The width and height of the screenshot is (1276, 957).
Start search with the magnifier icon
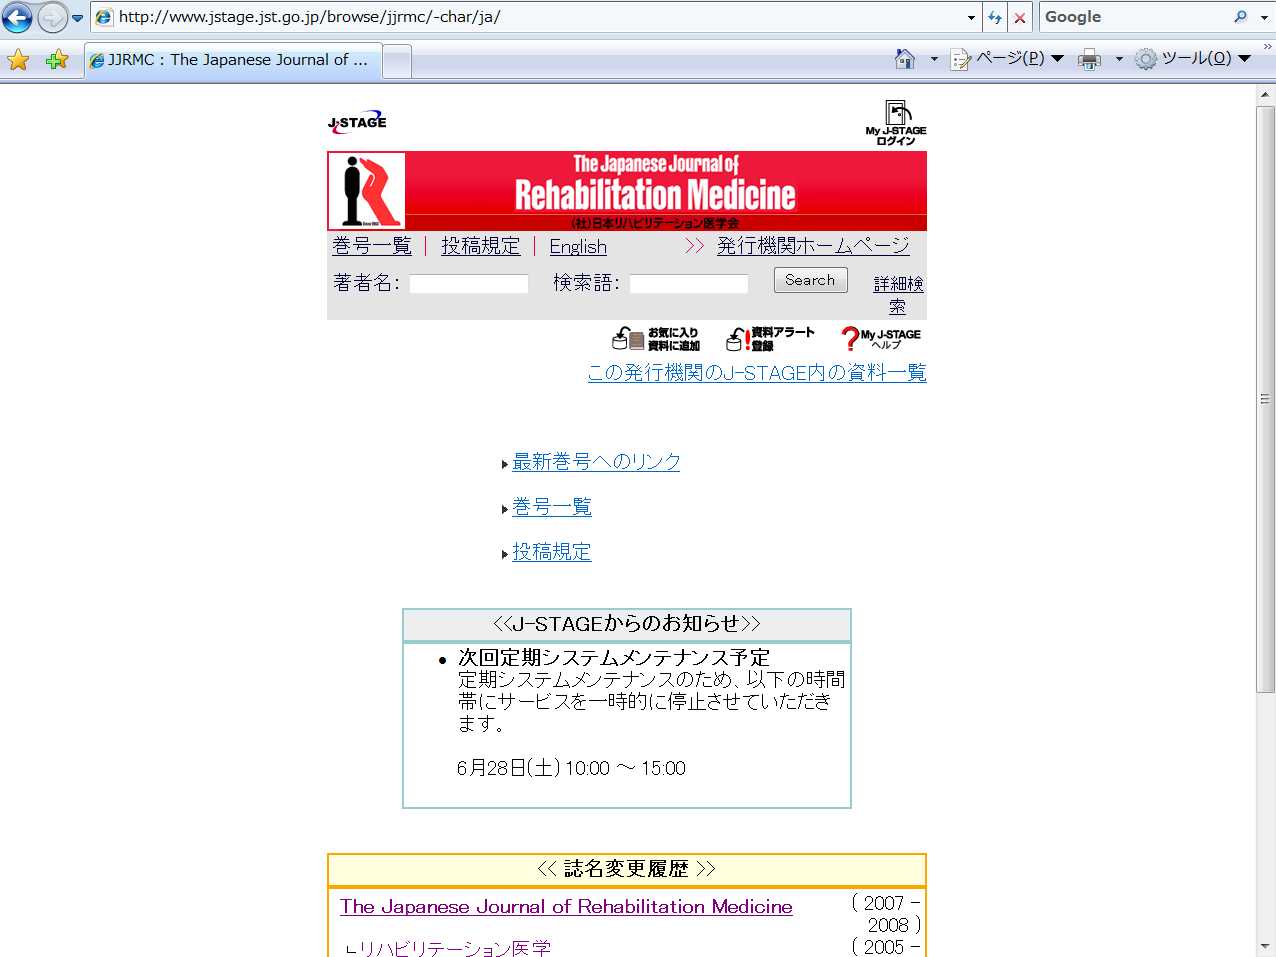coord(1241,17)
